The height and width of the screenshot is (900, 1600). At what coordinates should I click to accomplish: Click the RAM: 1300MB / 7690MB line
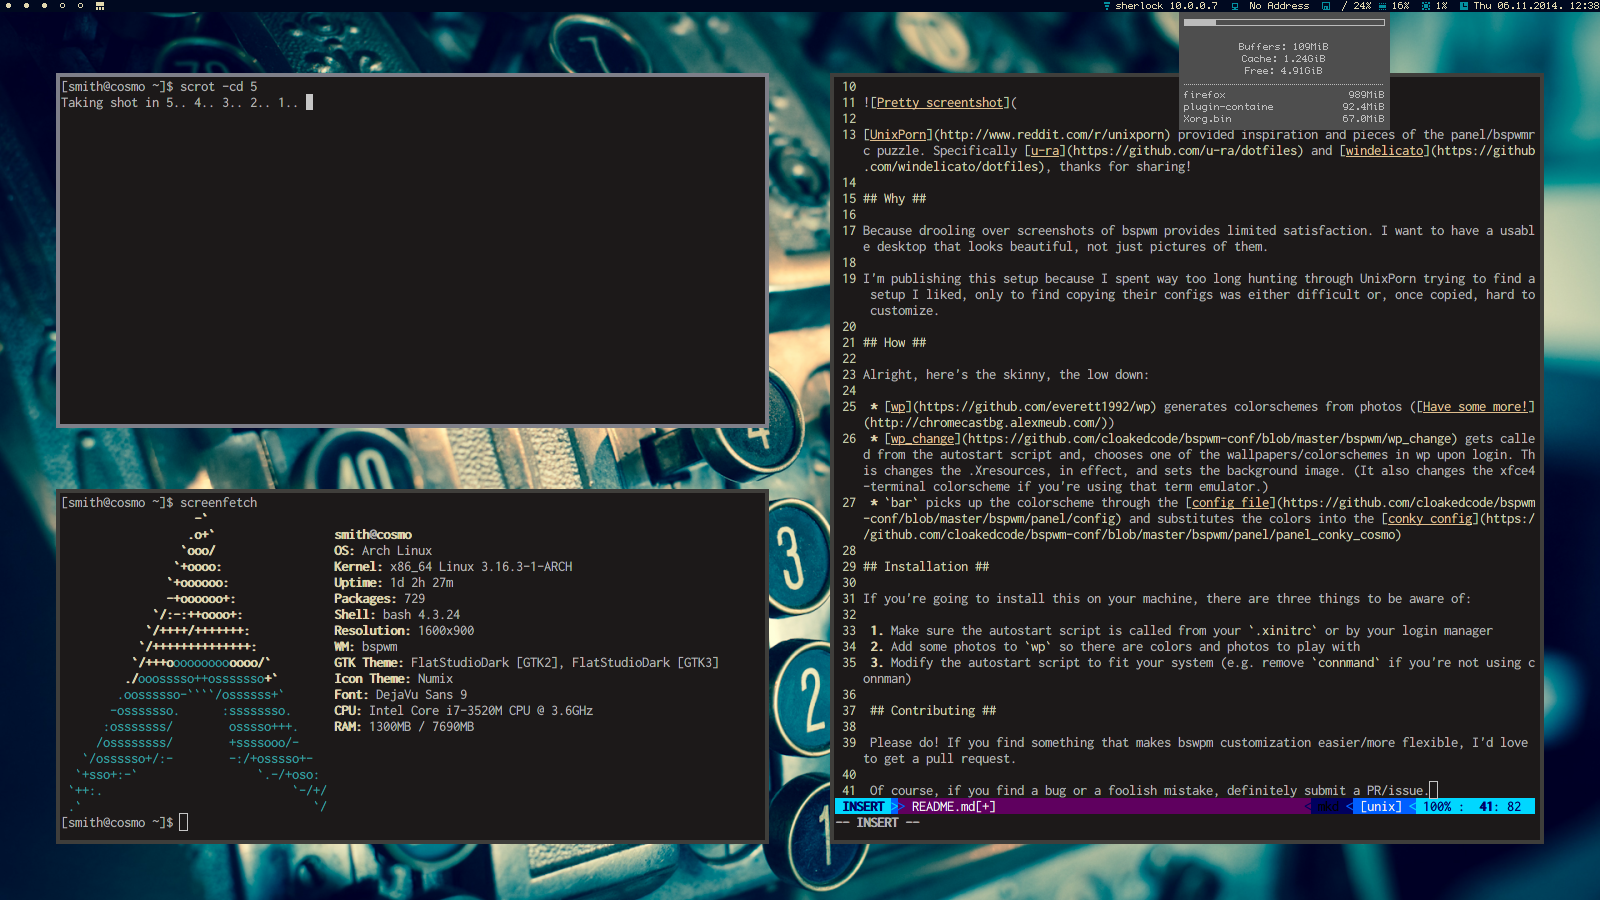(404, 727)
